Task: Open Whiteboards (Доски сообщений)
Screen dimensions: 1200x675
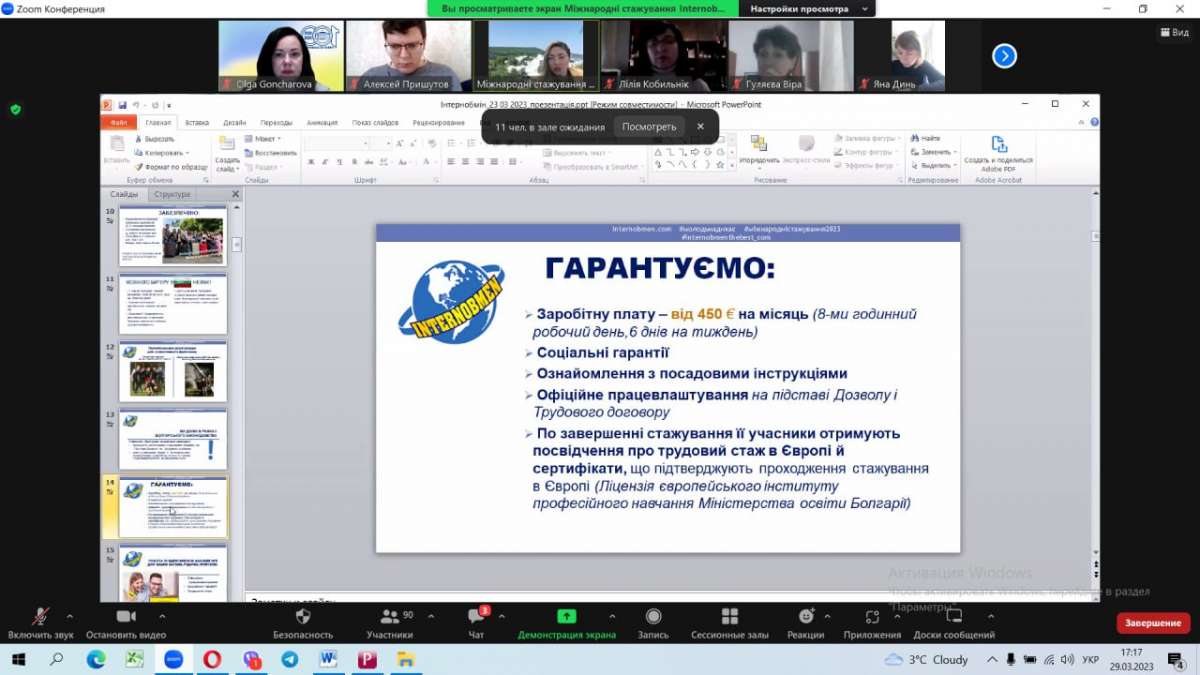Action: point(953,617)
